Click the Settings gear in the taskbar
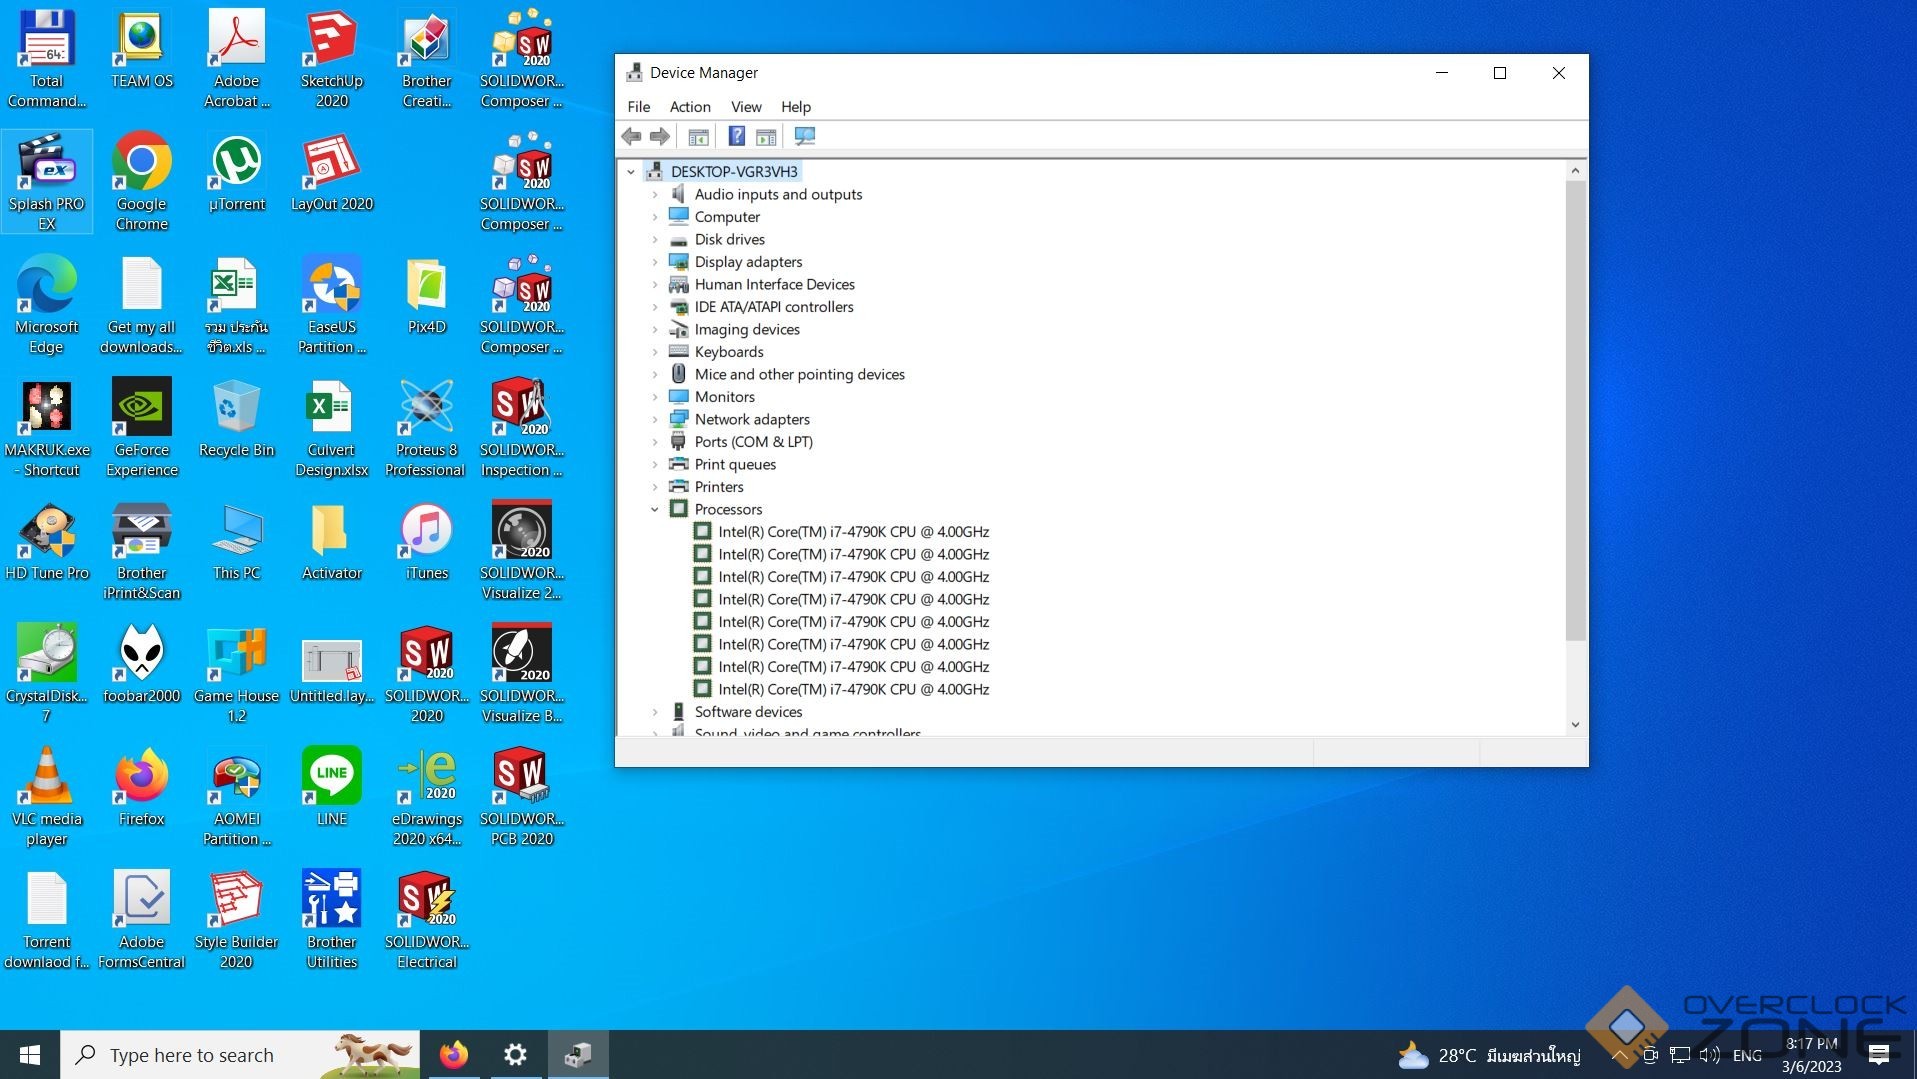This screenshot has height=1079, width=1917. tap(515, 1055)
